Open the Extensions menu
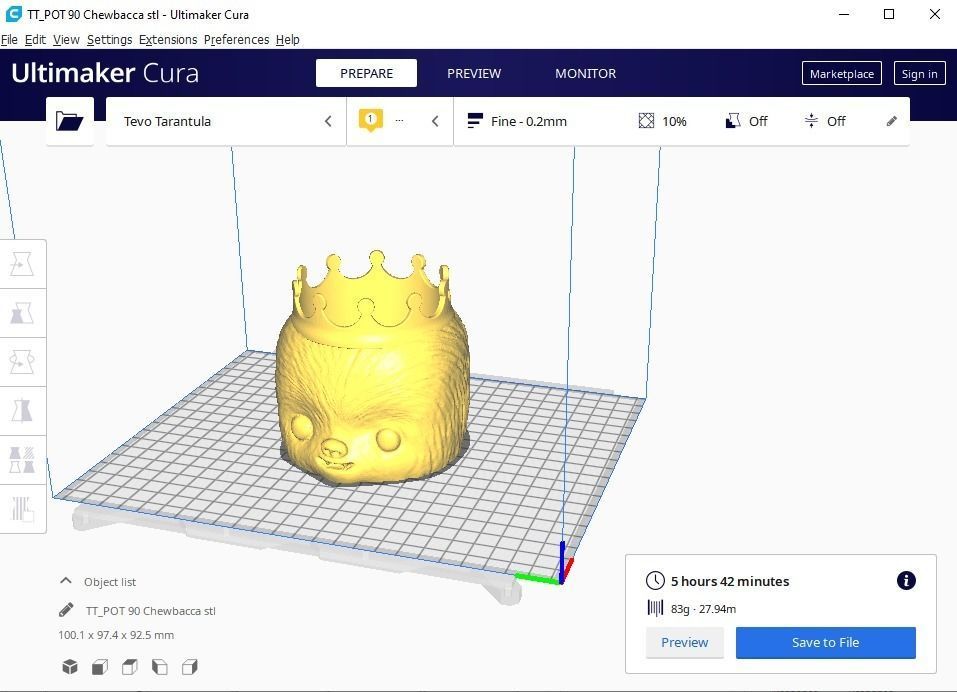Screen dimensions: 957x692 [168, 40]
